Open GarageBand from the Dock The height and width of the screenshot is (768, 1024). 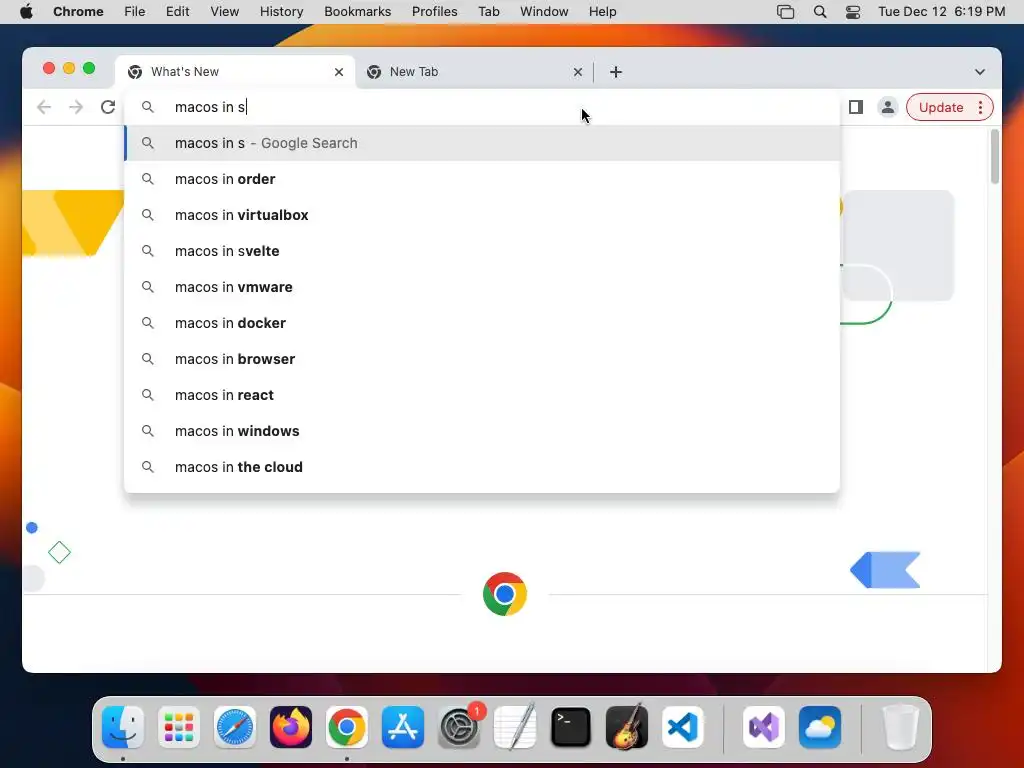(627, 727)
